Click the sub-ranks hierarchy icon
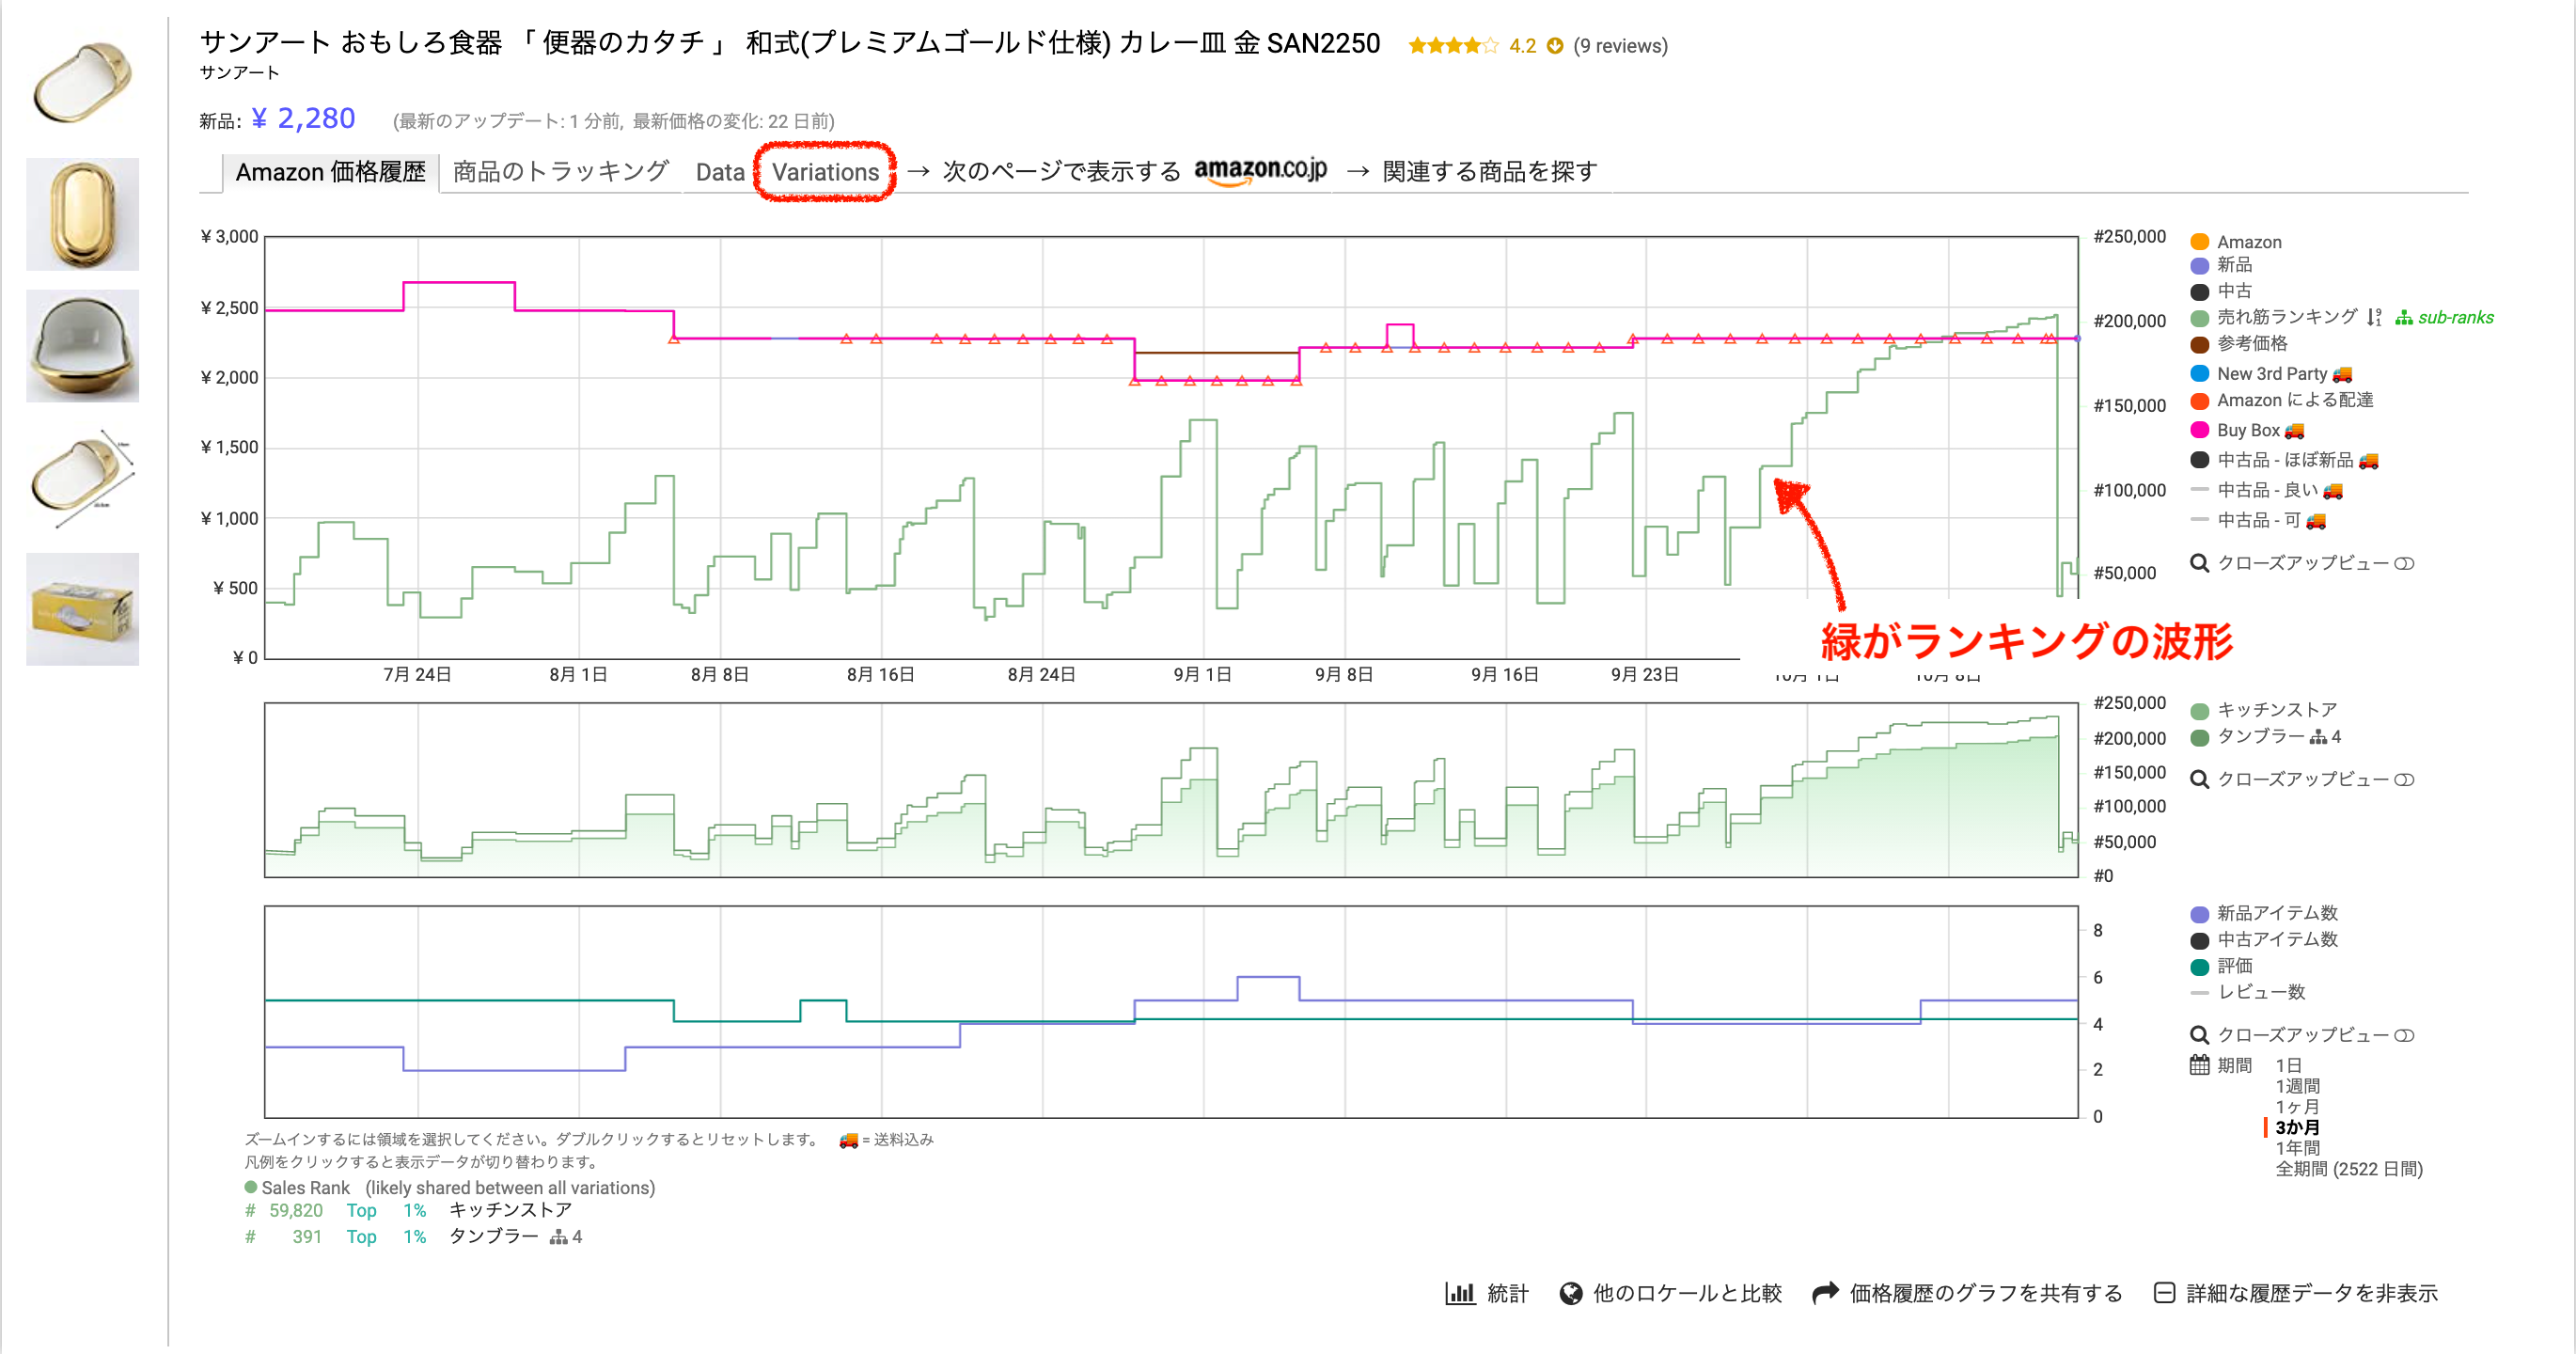This screenshot has height=1354, width=2576. pos(2403,318)
